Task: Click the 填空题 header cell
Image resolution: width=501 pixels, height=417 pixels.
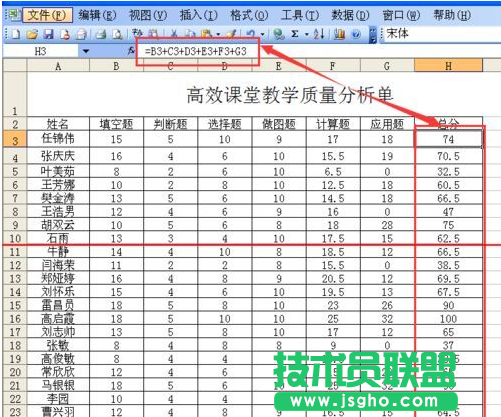Action: [x=116, y=124]
